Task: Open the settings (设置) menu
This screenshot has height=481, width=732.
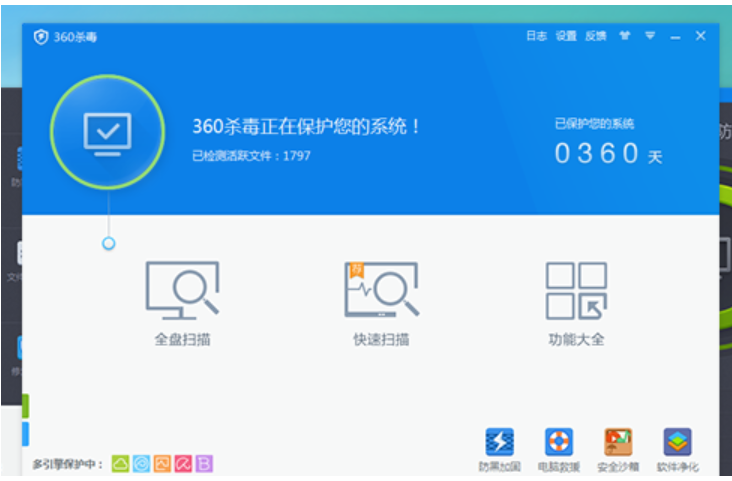Action: pos(566,36)
